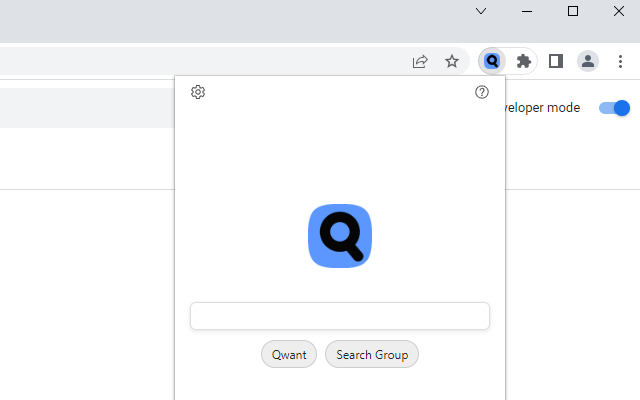Open the help question mark icon
The image size is (640, 400).
[482, 92]
